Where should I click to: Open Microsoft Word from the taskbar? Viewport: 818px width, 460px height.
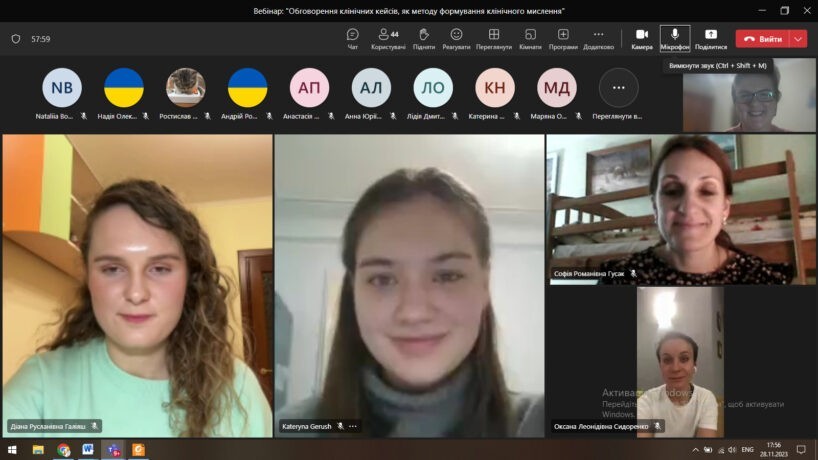coord(88,450)
